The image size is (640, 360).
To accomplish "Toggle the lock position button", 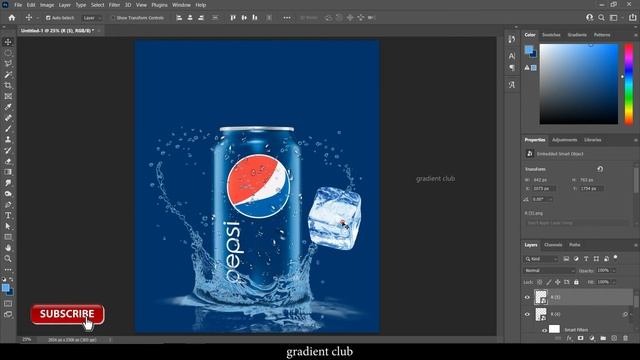I will pyautogui.click(x=558, y=282).
